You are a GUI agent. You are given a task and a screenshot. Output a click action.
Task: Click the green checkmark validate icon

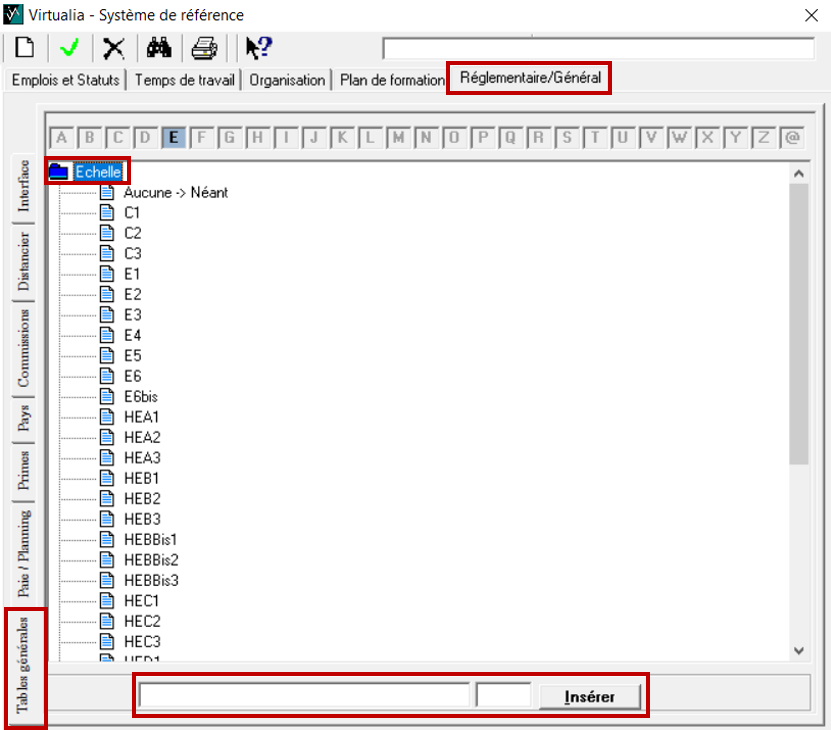click(x=69, y=48)
